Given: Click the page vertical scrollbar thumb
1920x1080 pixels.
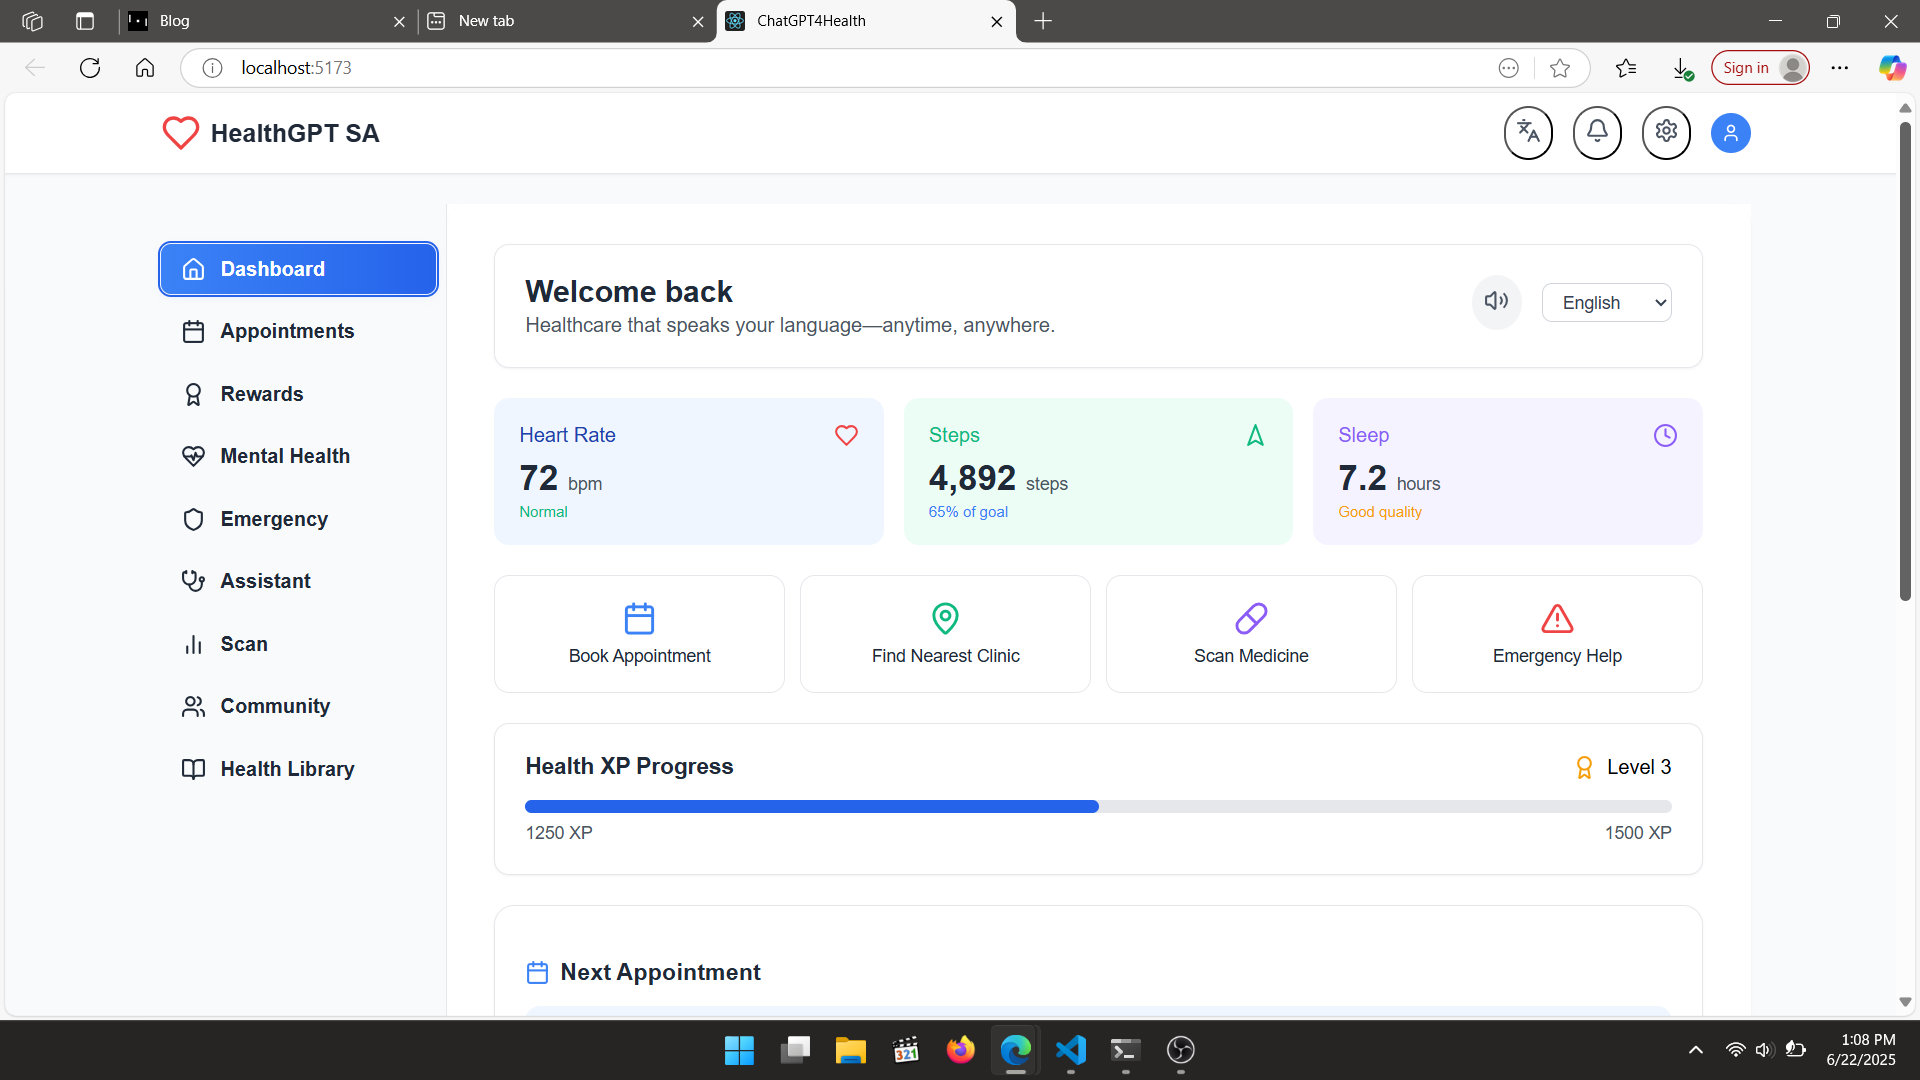Looking at the screenshot, I should click(x=1905, y=360).
